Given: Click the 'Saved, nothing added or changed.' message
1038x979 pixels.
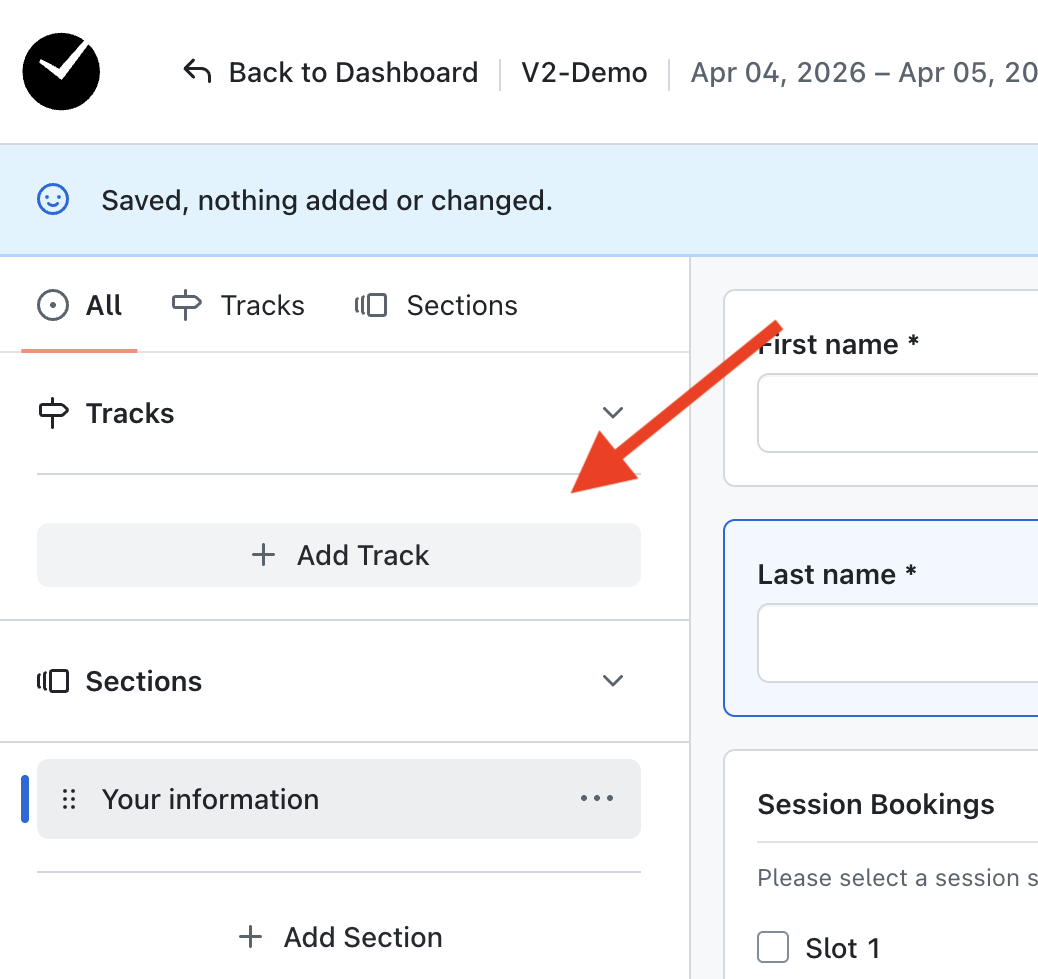Looking at the screenshot, I should 327,200.
